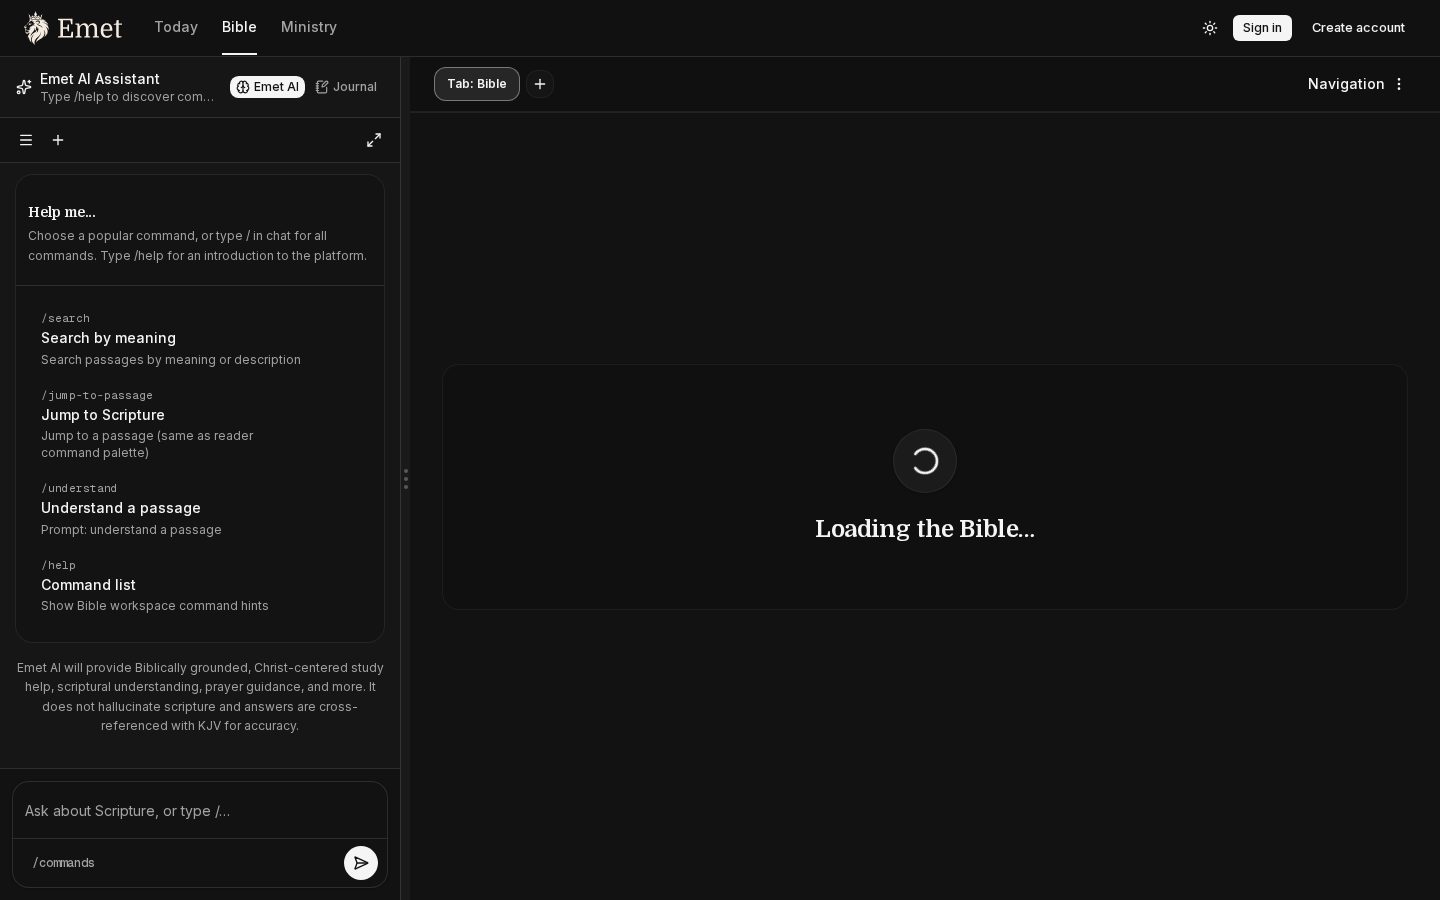This screenshot has width=1440, height=900.
Task: Click the Emet AI Assistant sparkle icon
Action: (x=24, y=87)
